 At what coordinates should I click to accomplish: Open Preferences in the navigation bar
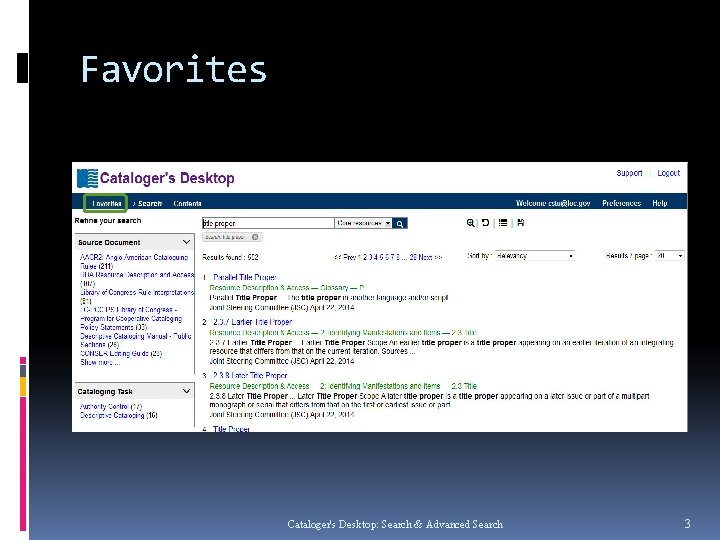click(x=621, y=203)
